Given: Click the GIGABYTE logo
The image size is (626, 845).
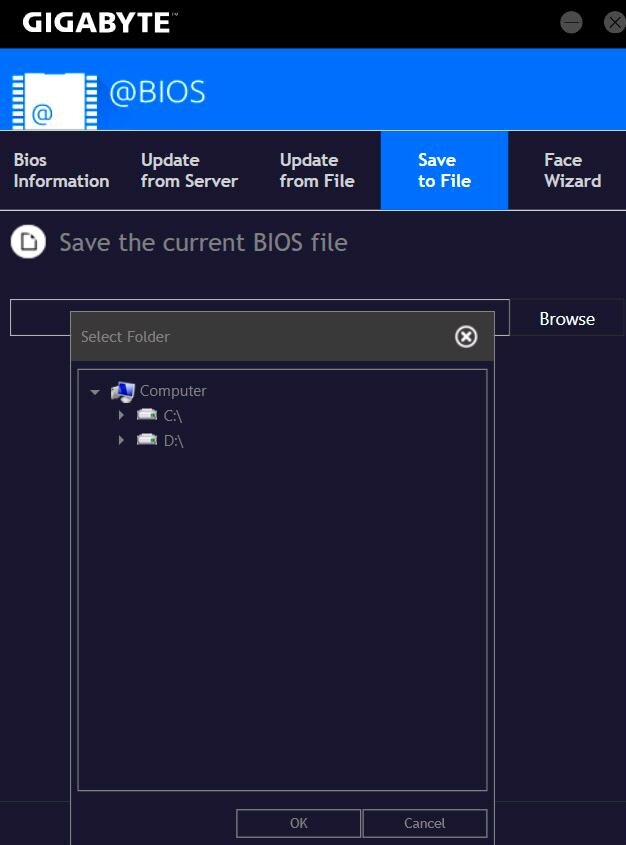Looking at the screenshot, I should click(x=100, y=23).
